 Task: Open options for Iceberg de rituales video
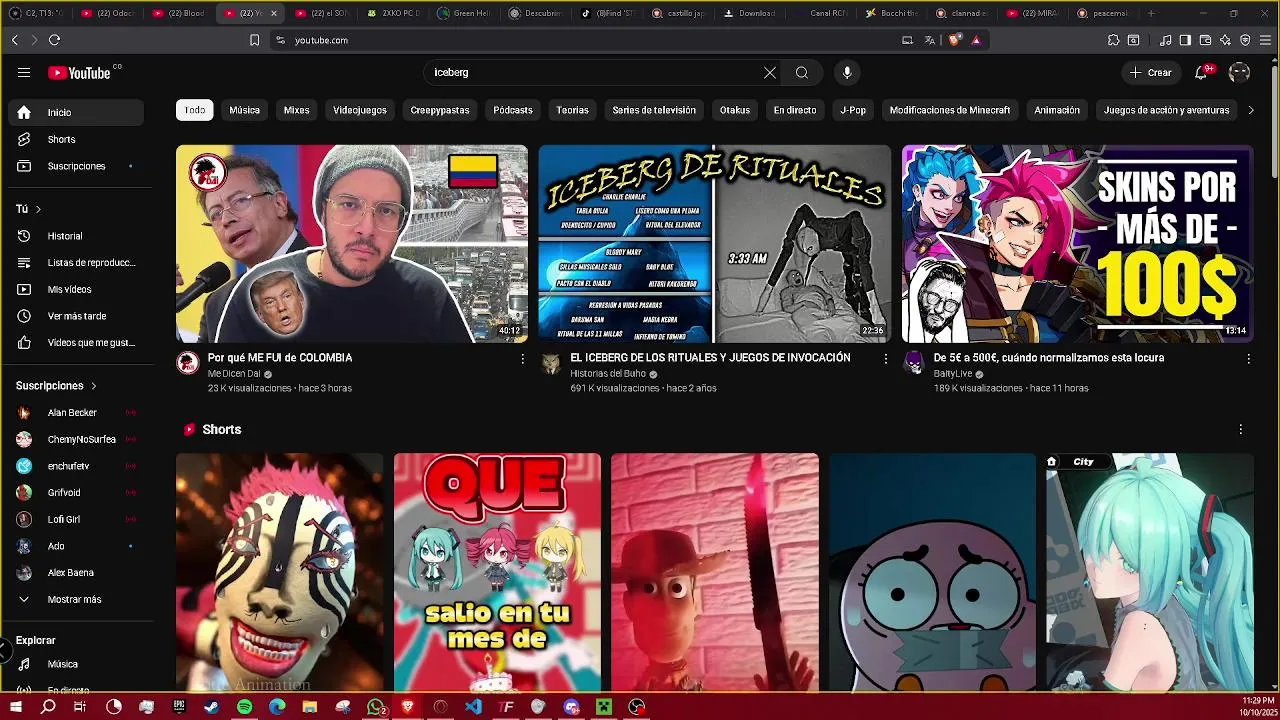click(885, 358)
